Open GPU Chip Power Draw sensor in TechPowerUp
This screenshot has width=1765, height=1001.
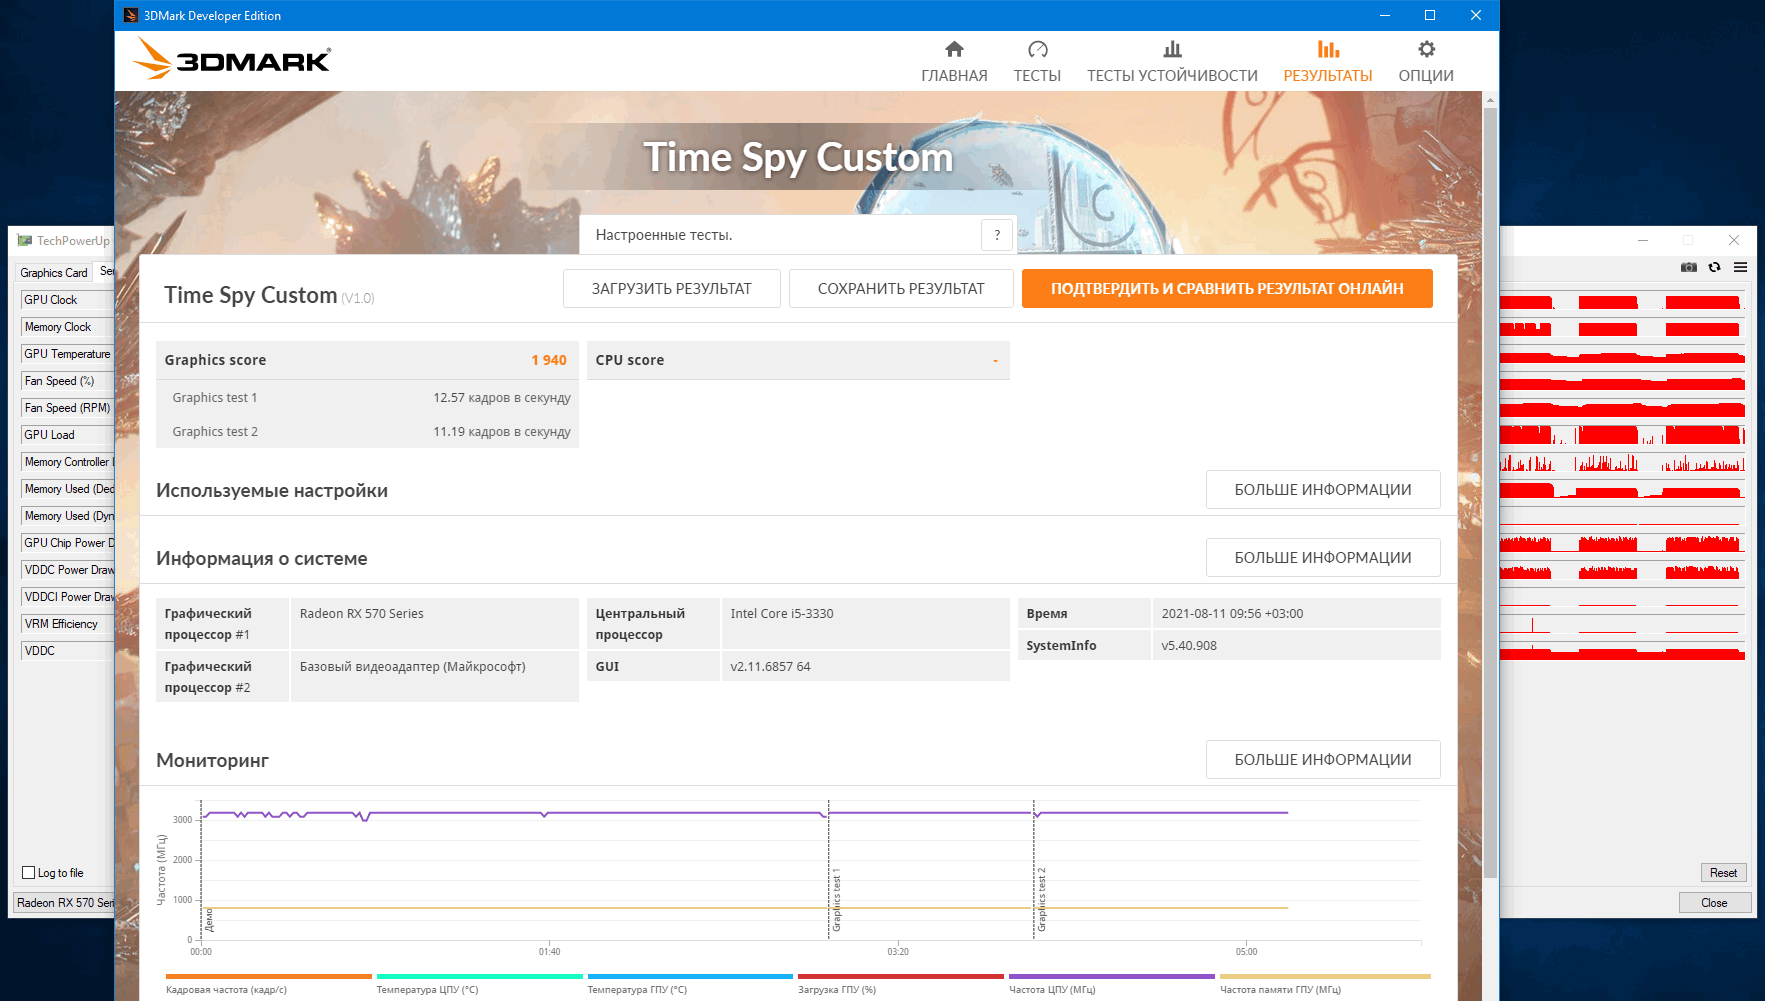tap(67, 543)
